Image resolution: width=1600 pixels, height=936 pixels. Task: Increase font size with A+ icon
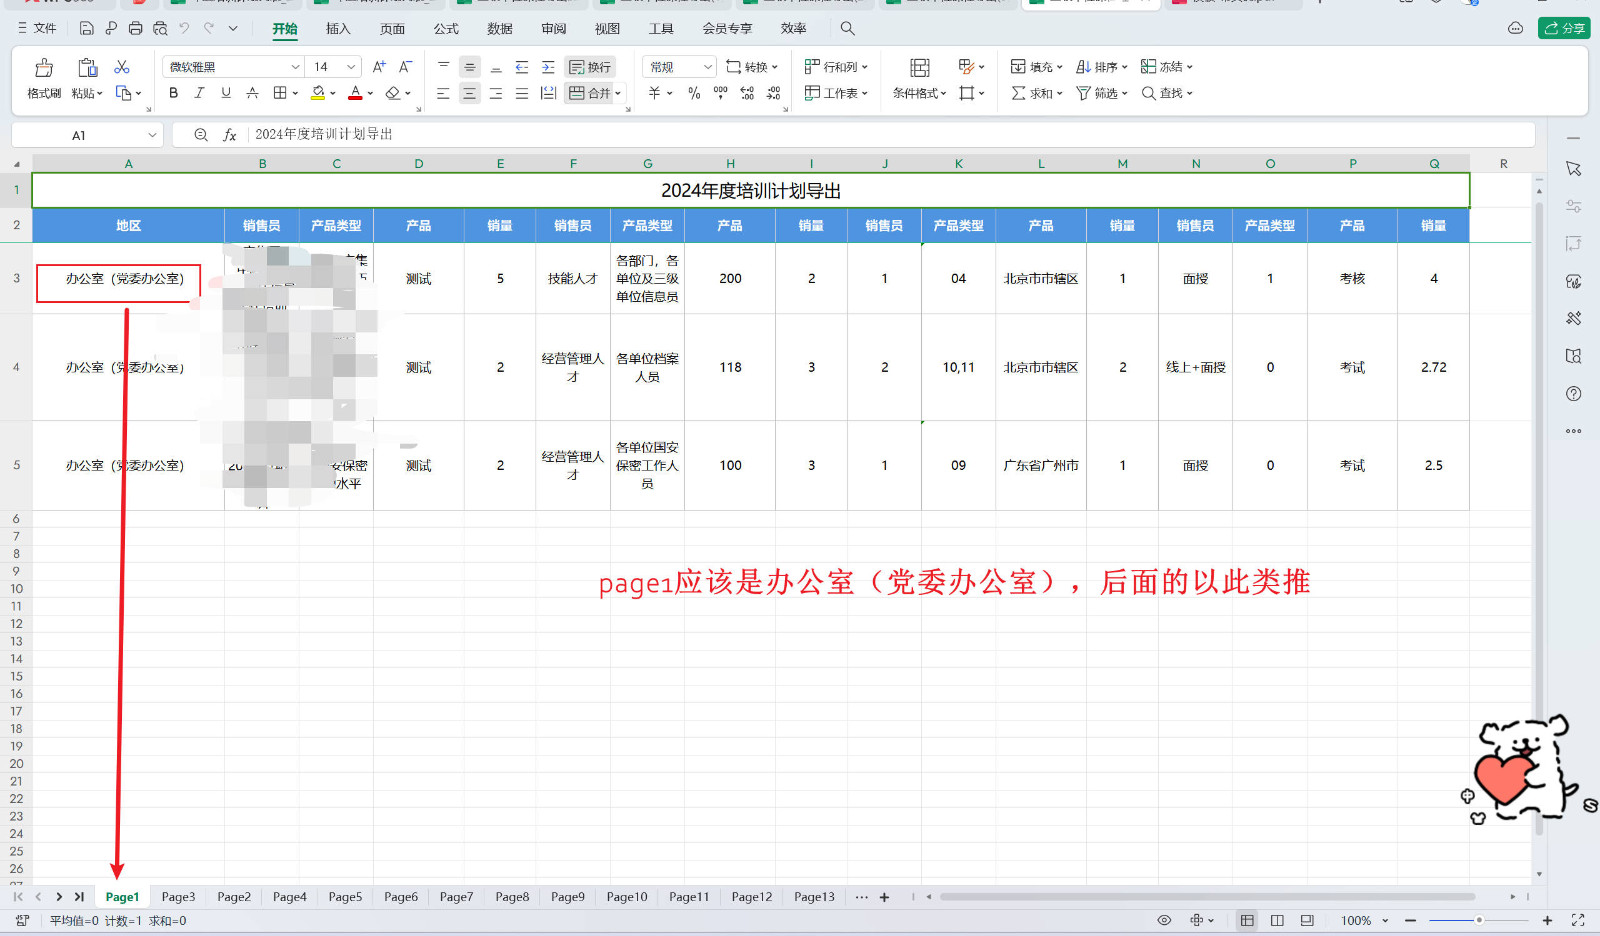(379, 67)
